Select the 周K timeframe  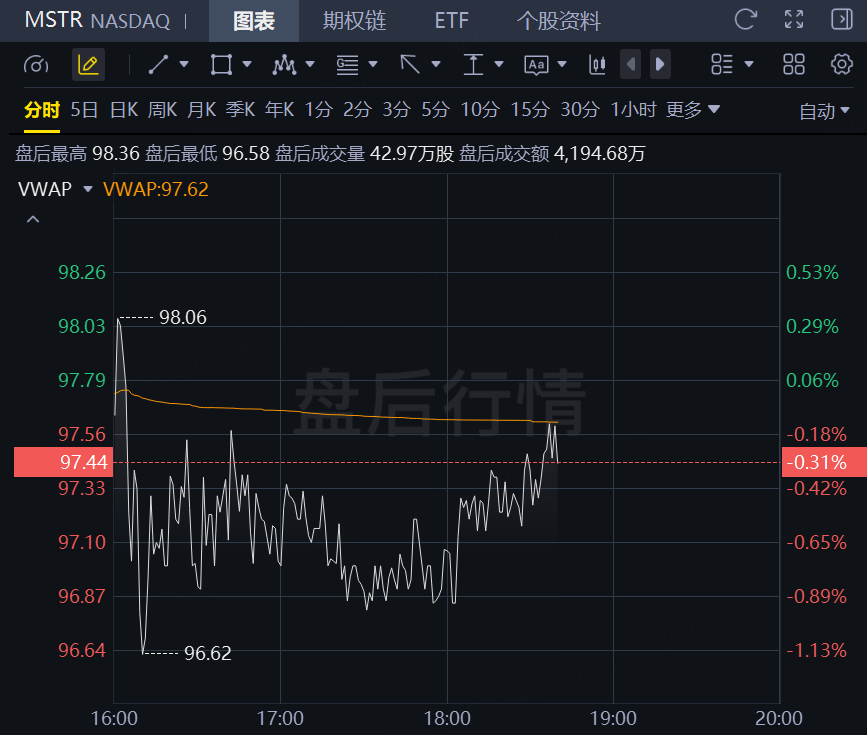click(x=163, y=110)
